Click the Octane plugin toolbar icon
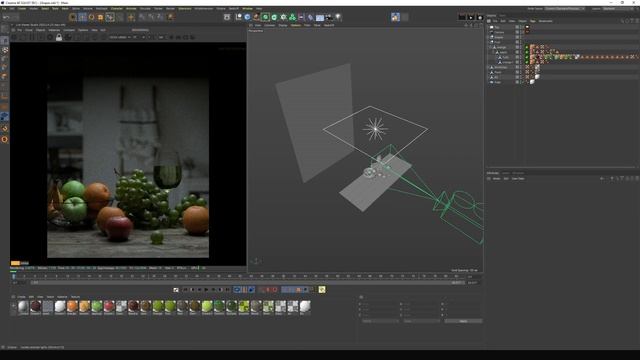This screenshot has width=640, height=360. (395, 17)
